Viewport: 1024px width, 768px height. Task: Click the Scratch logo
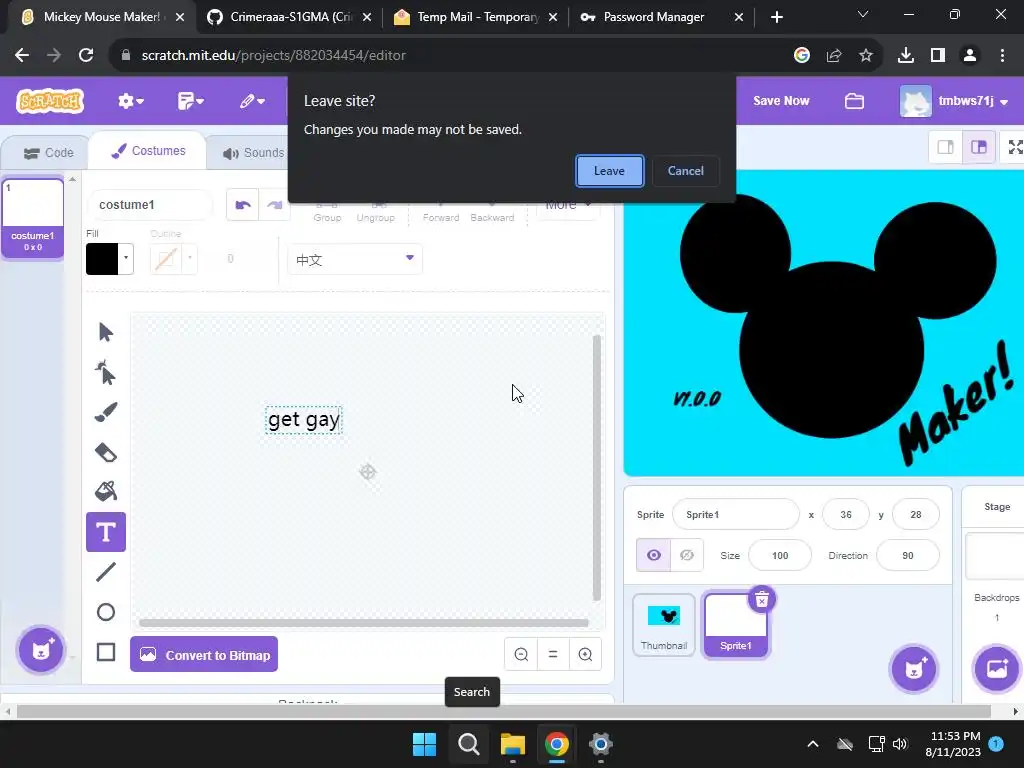[50, 101]
